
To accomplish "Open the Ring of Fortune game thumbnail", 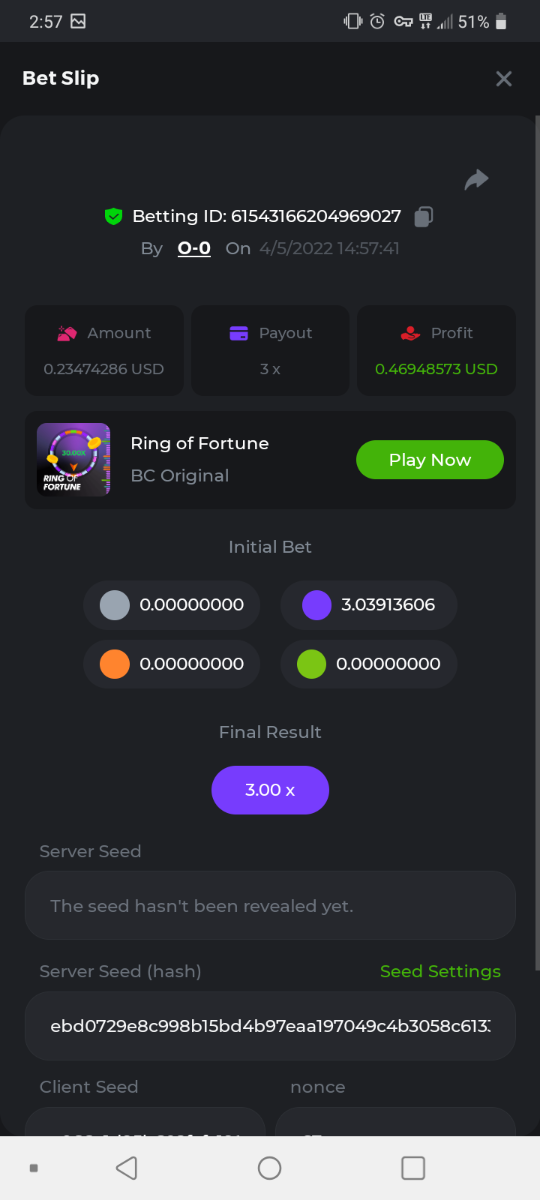I will click(74, 459).
